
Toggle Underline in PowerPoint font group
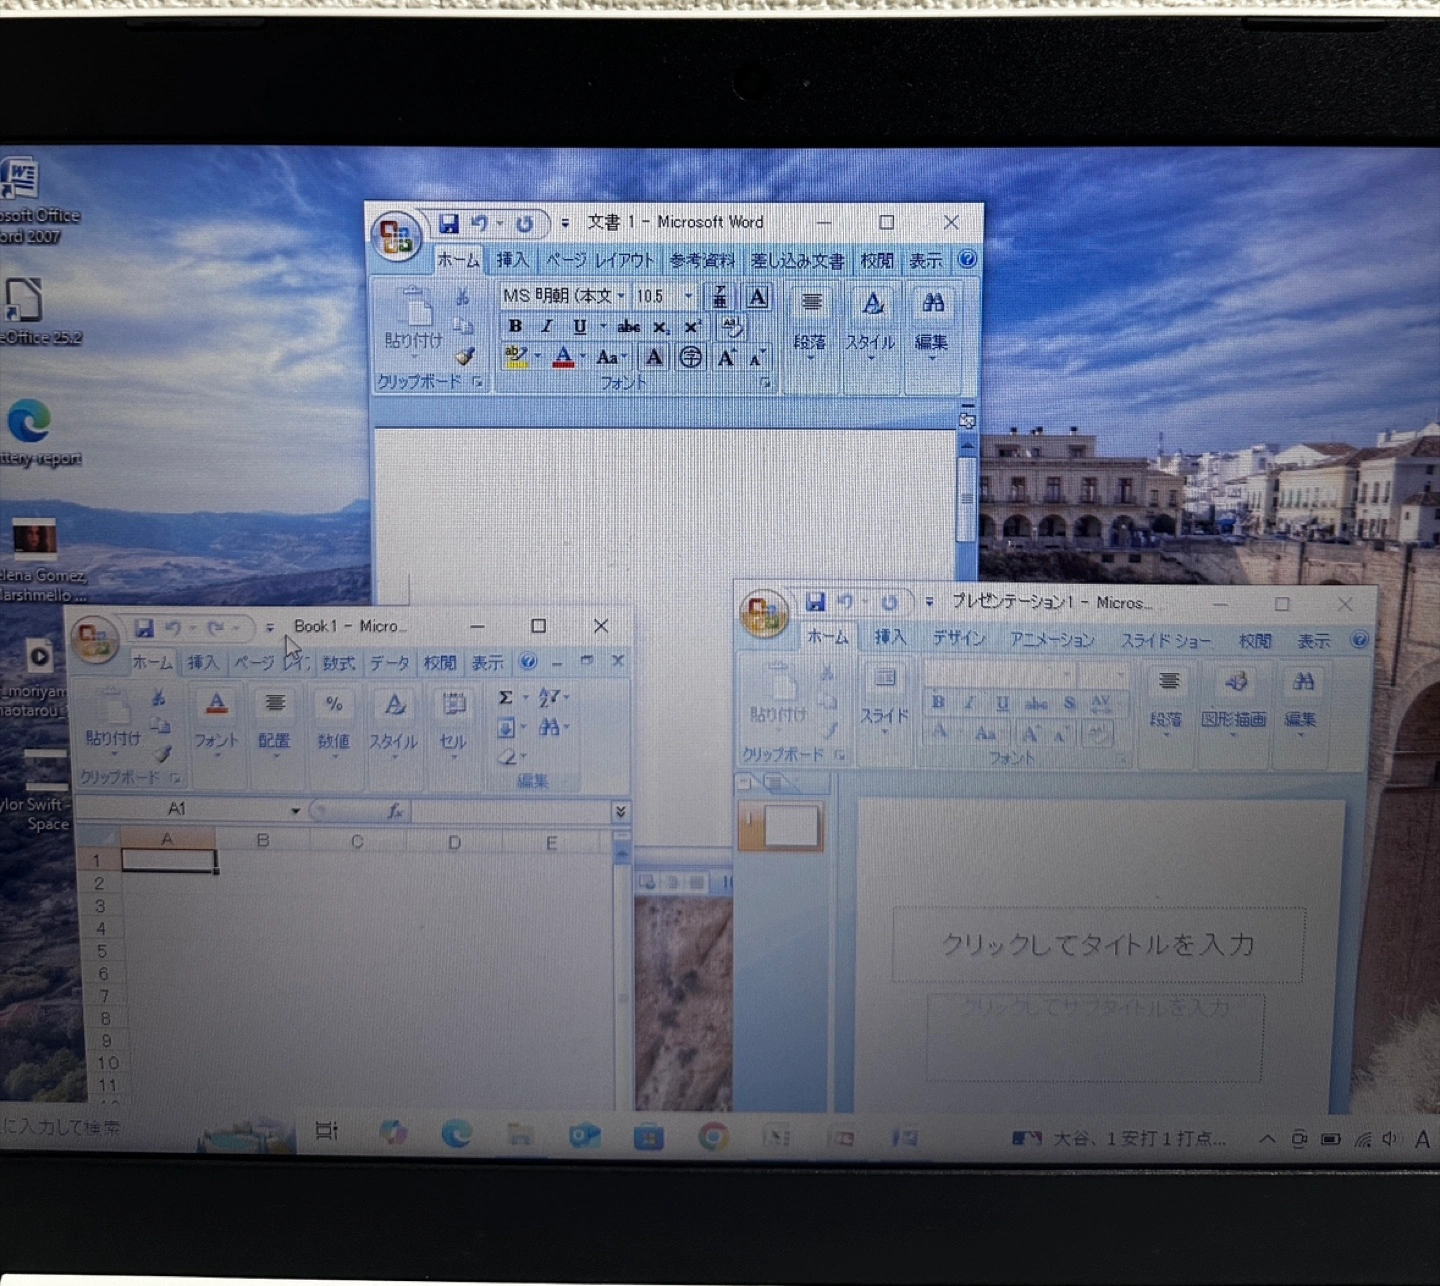tap(1002, 702)
